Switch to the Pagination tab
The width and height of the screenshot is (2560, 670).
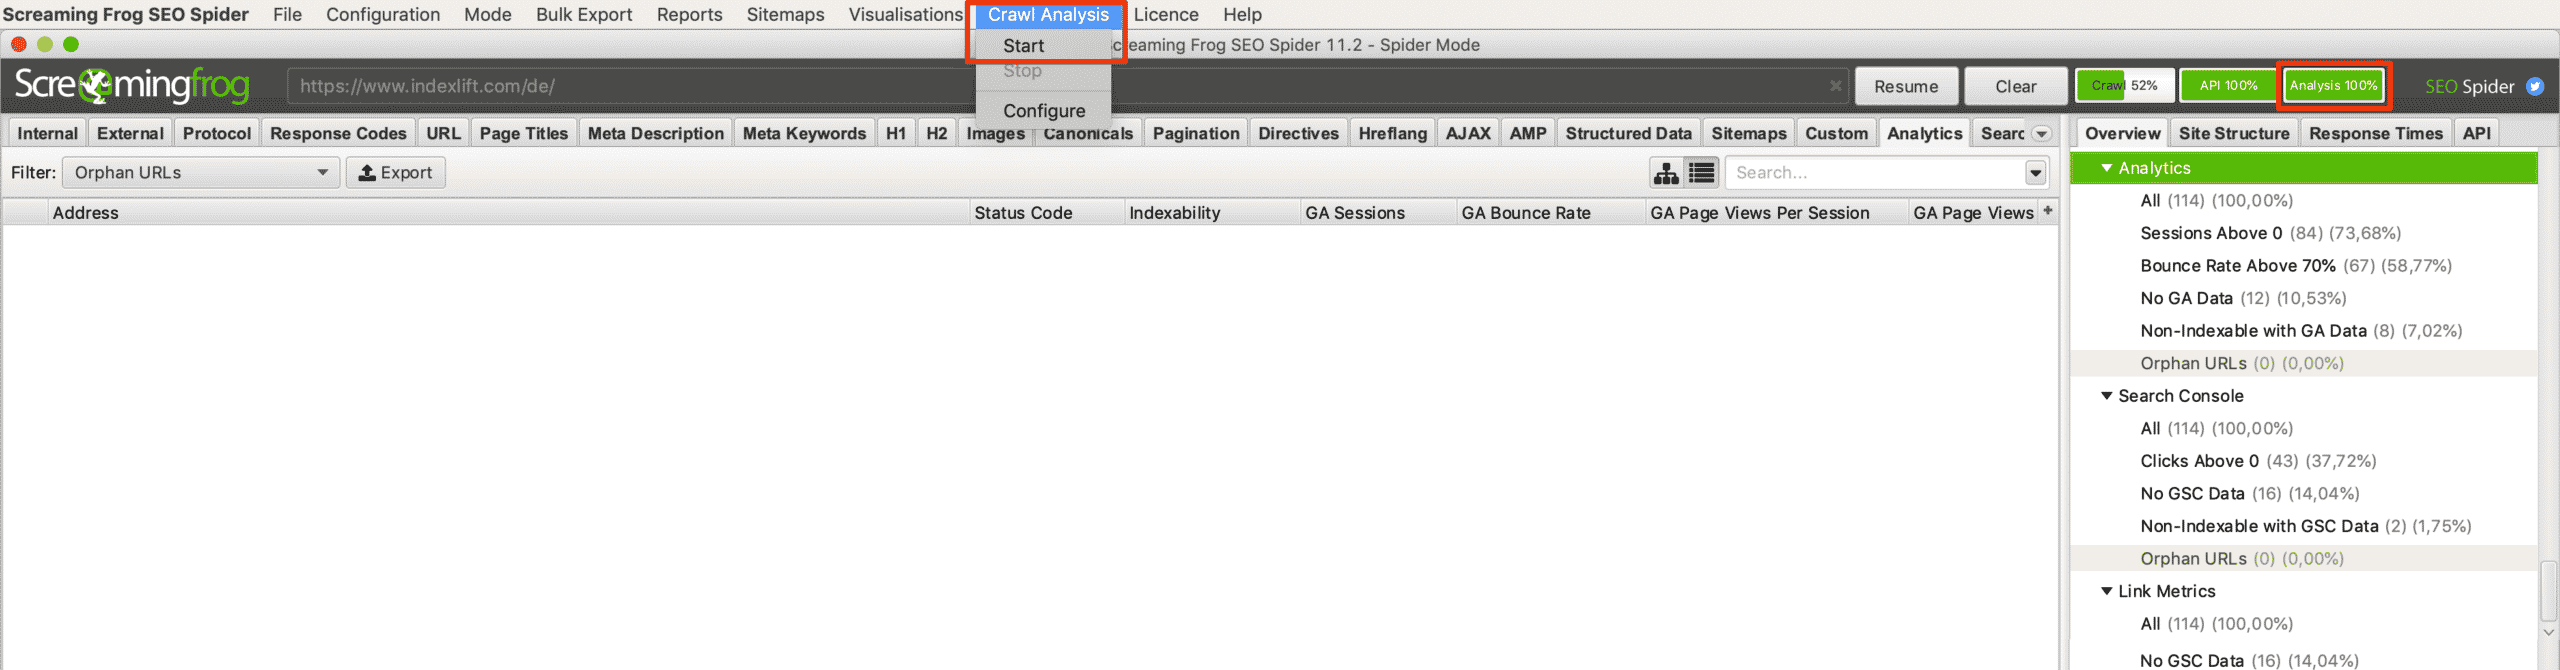(x=1196, y=134)
